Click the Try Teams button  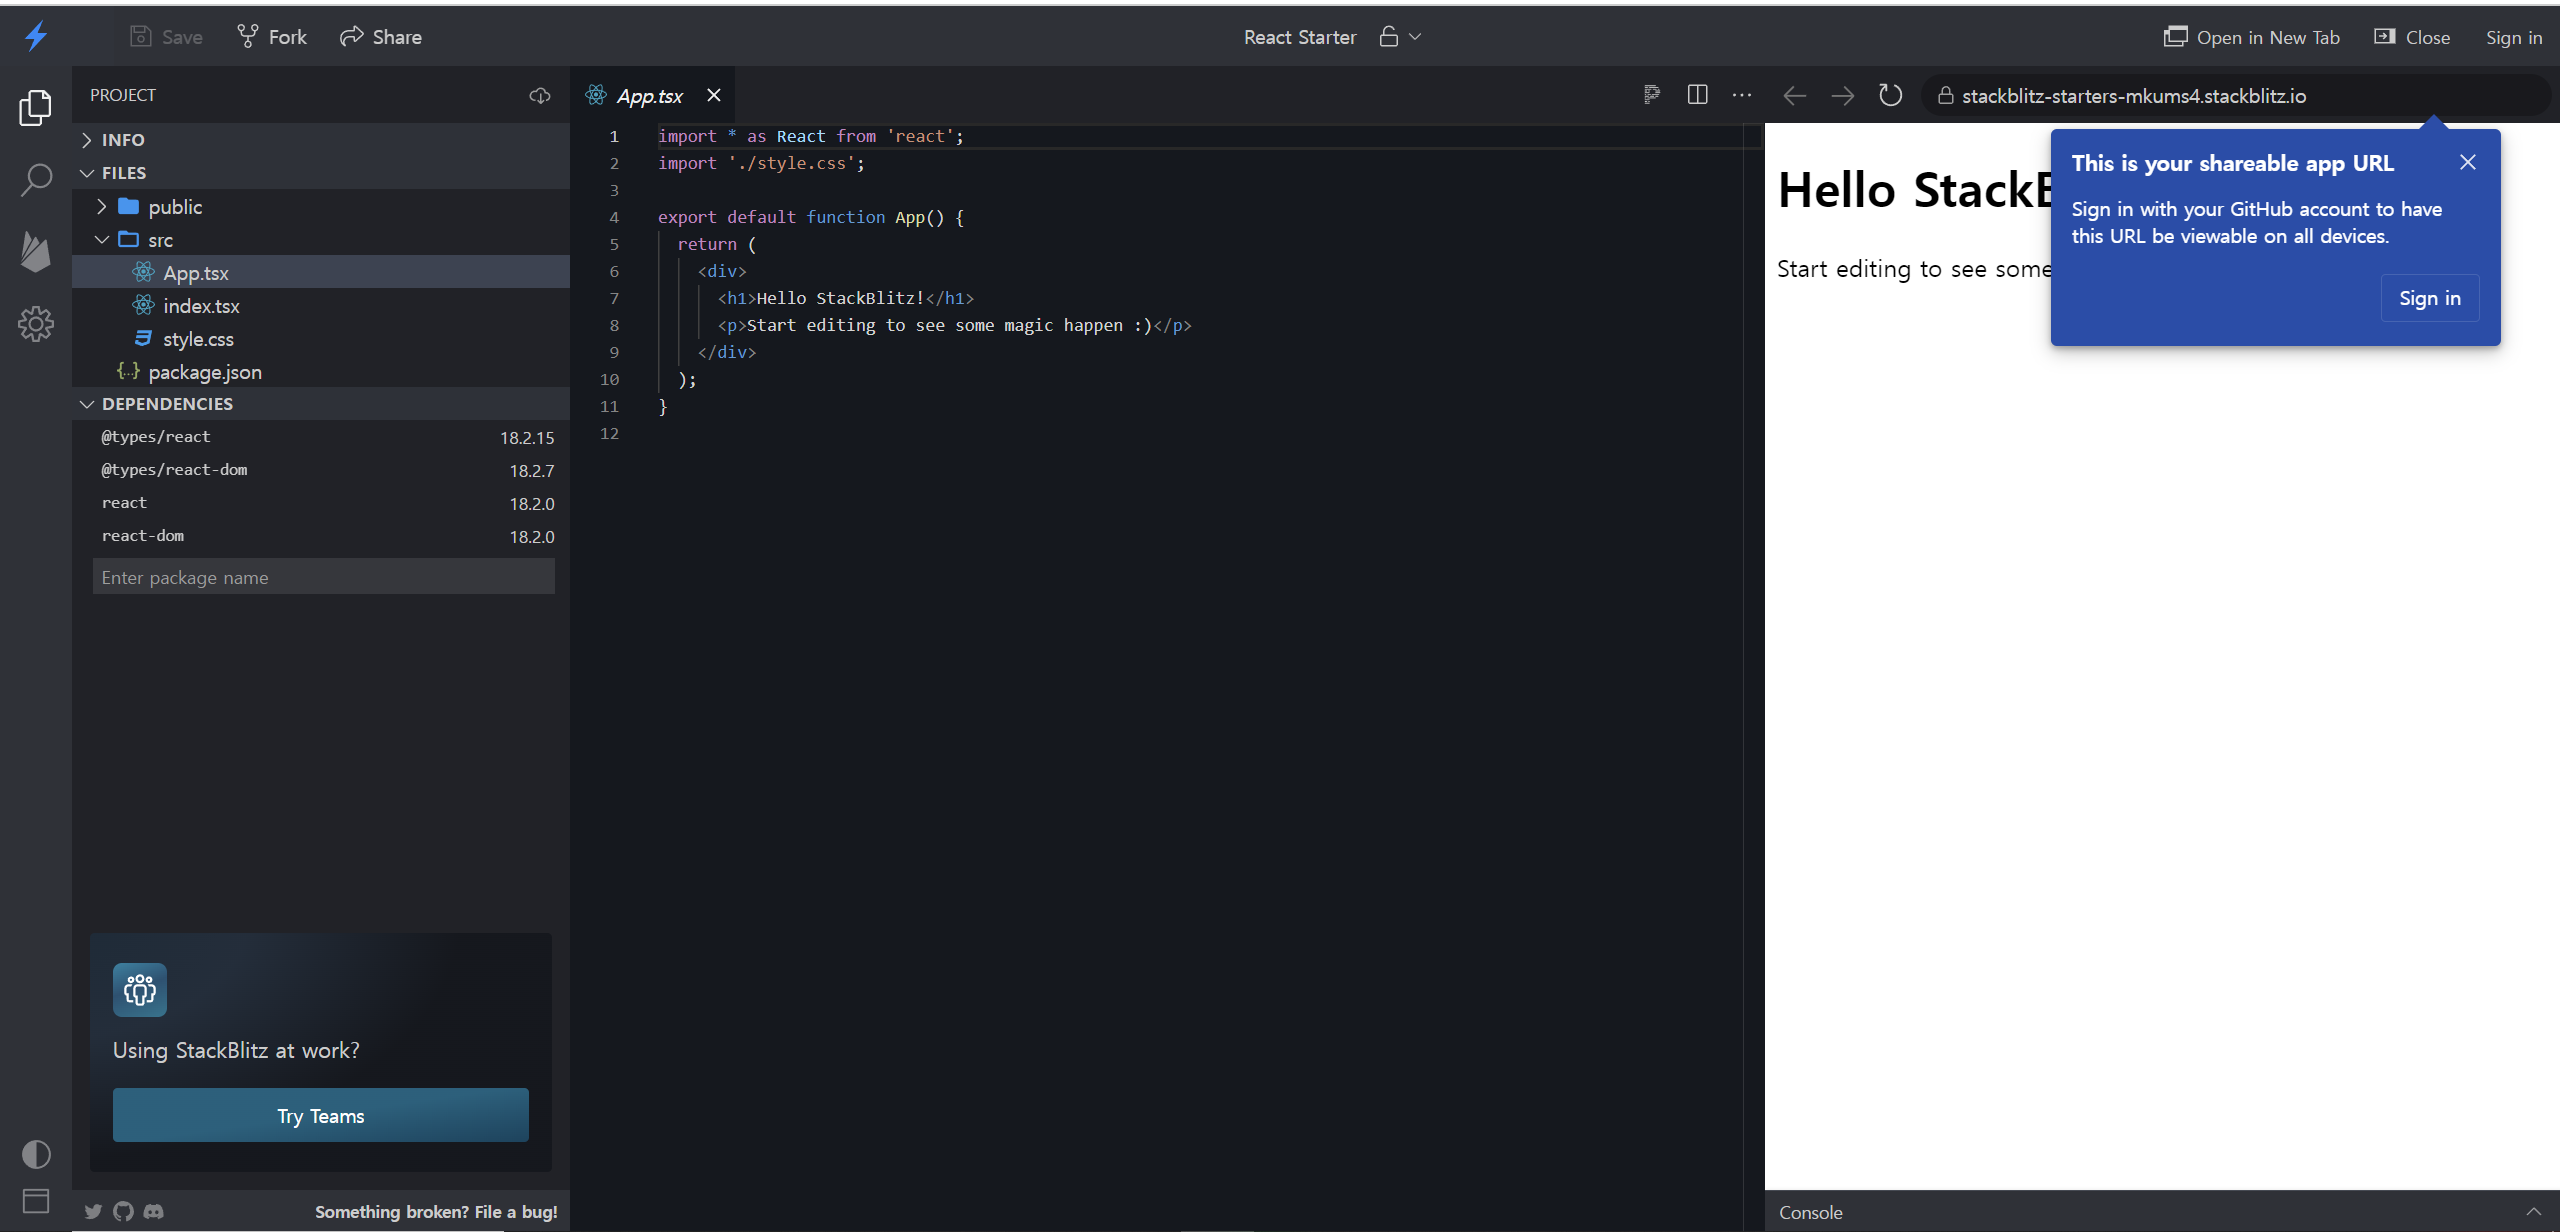[x=320, y=1115]
